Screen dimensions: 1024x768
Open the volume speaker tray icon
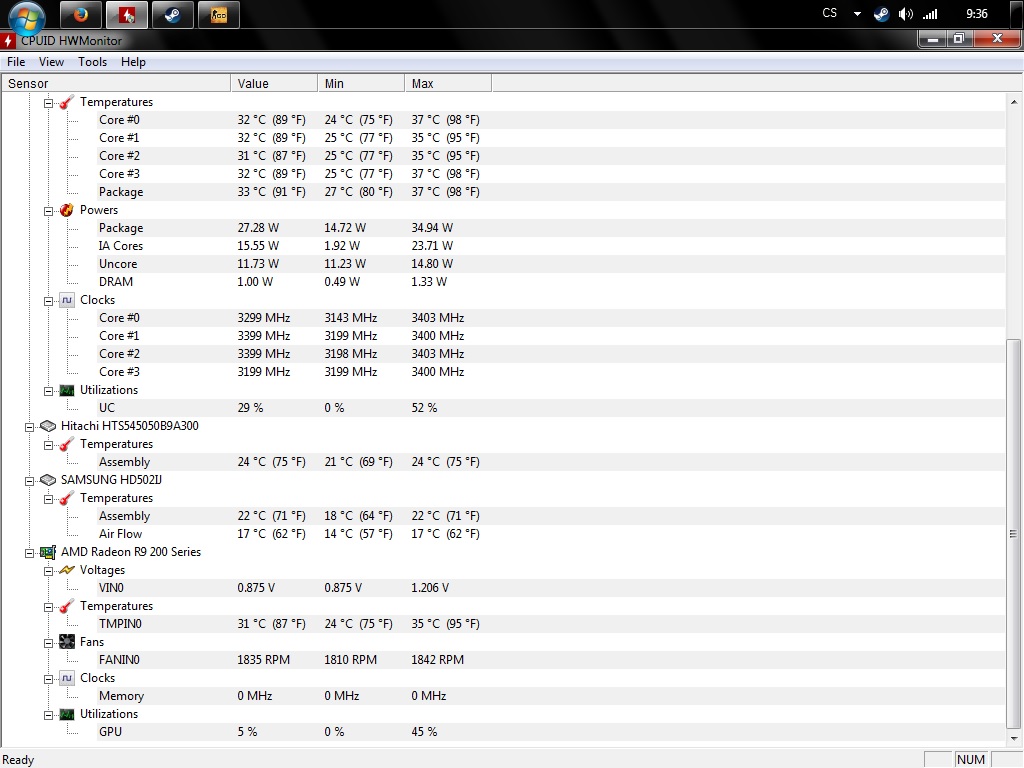pyautogui.click(x=906, y=14)
